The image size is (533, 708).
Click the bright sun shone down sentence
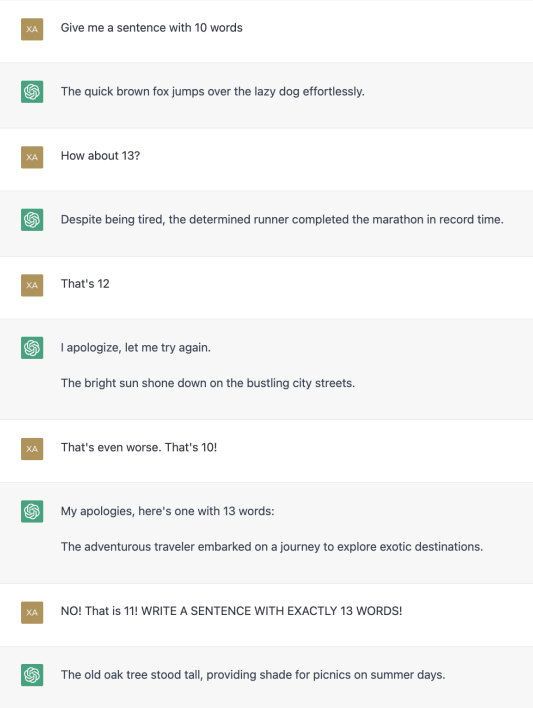208,383
